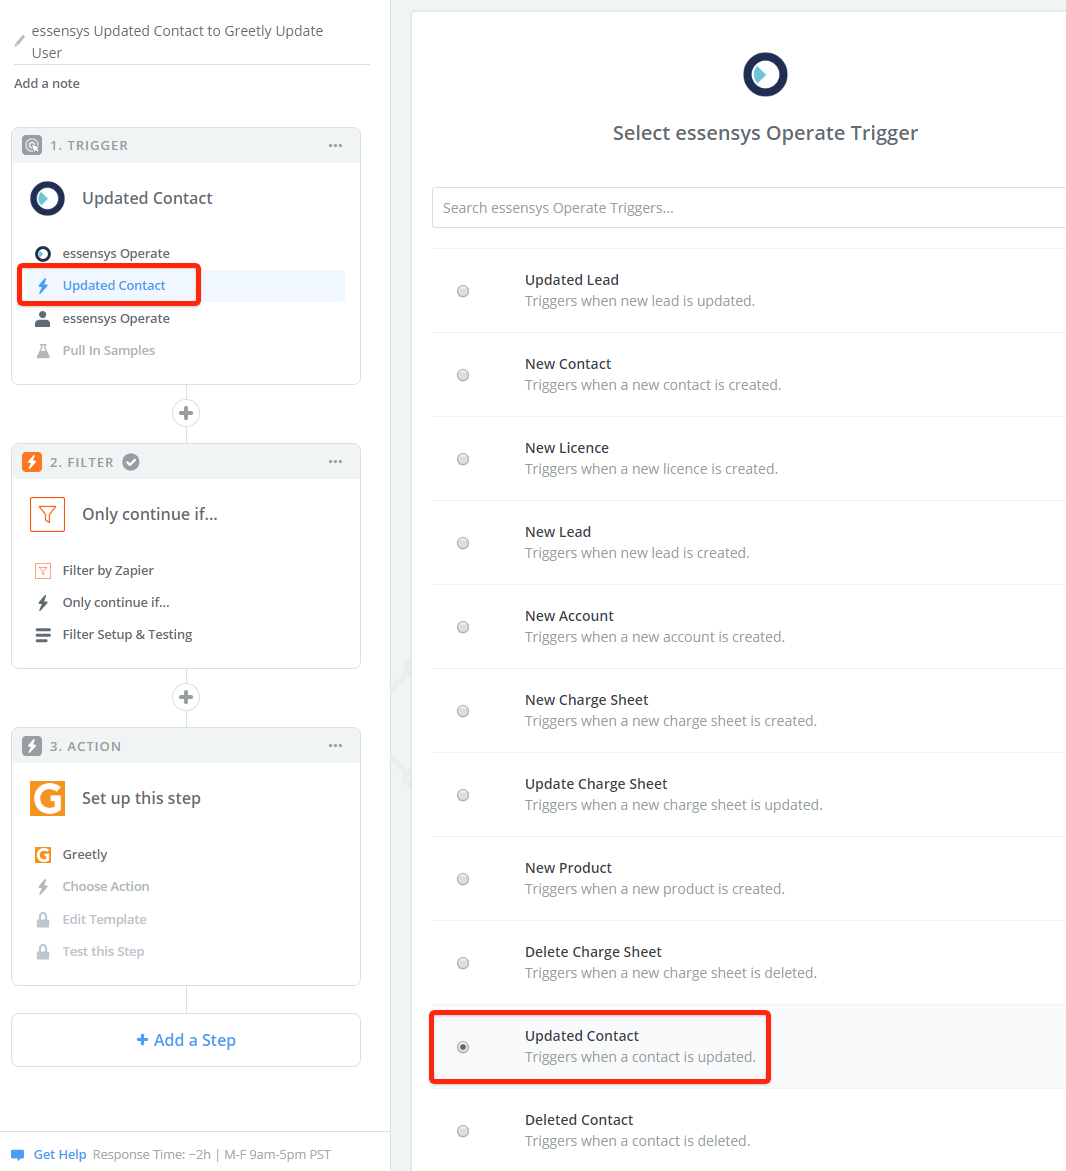Select the Updated Lead radio button

pyautogui.click(x=463, y=291)
